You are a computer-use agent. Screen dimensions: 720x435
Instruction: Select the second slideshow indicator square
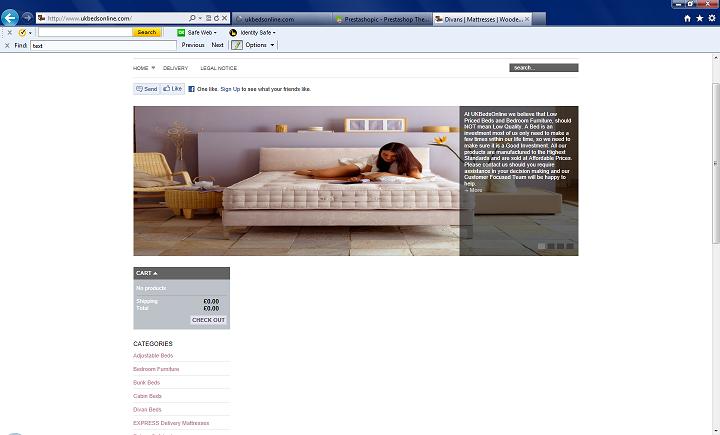(551, 246)
